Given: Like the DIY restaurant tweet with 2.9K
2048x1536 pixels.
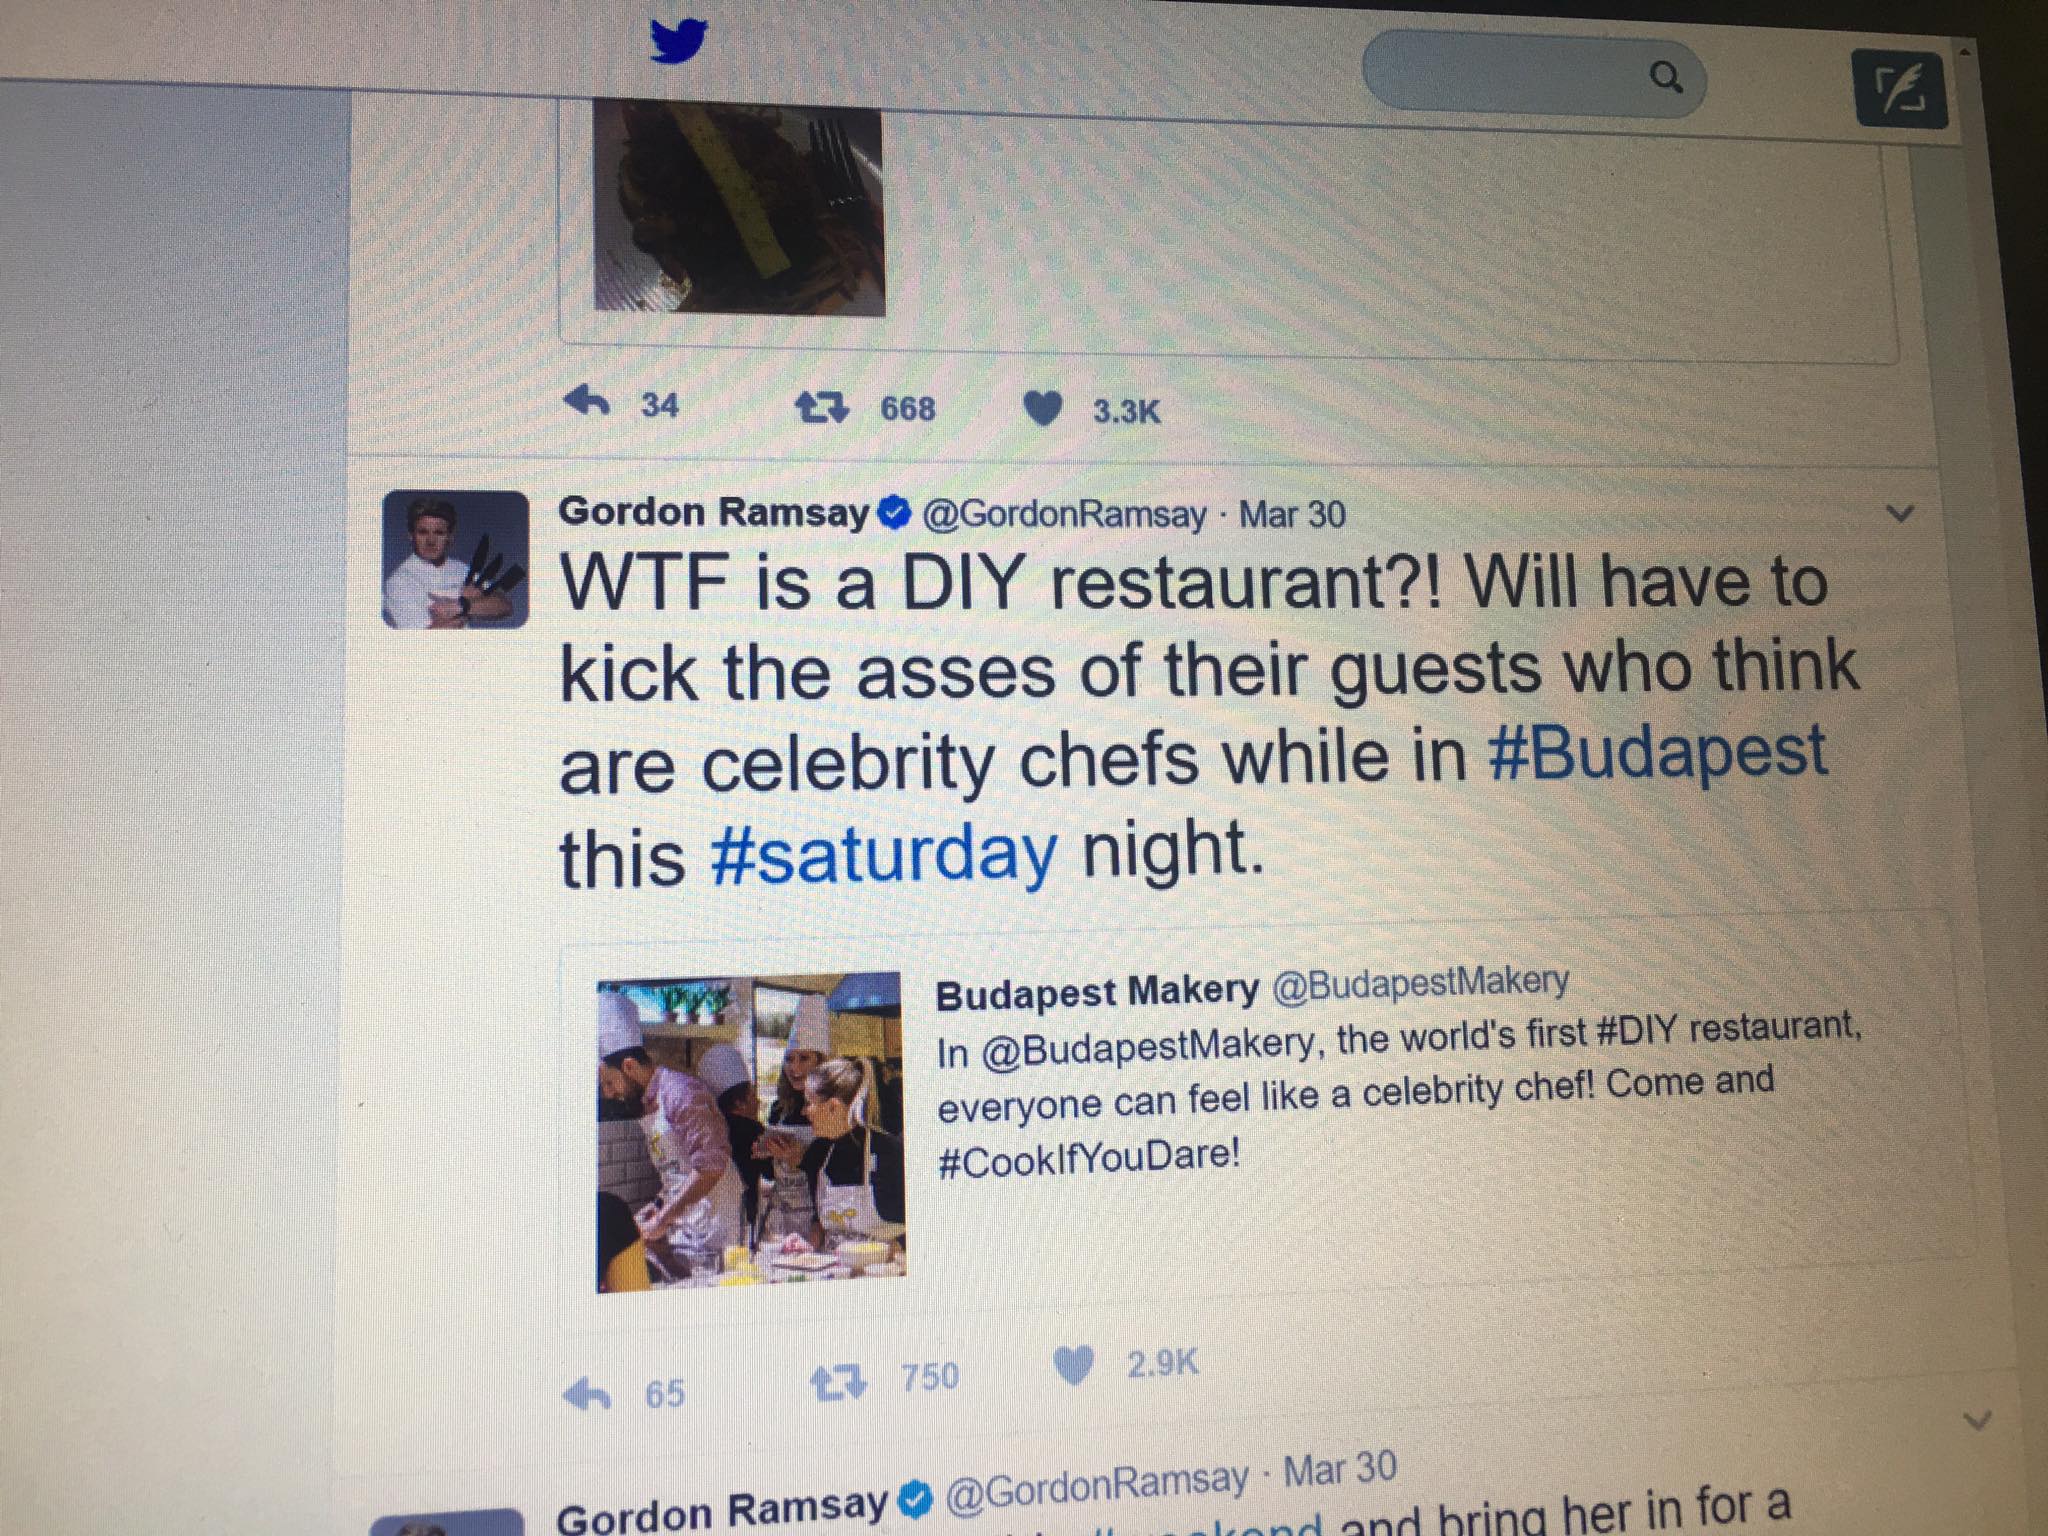Looking at the screenshot, I should point(1073,1366).
